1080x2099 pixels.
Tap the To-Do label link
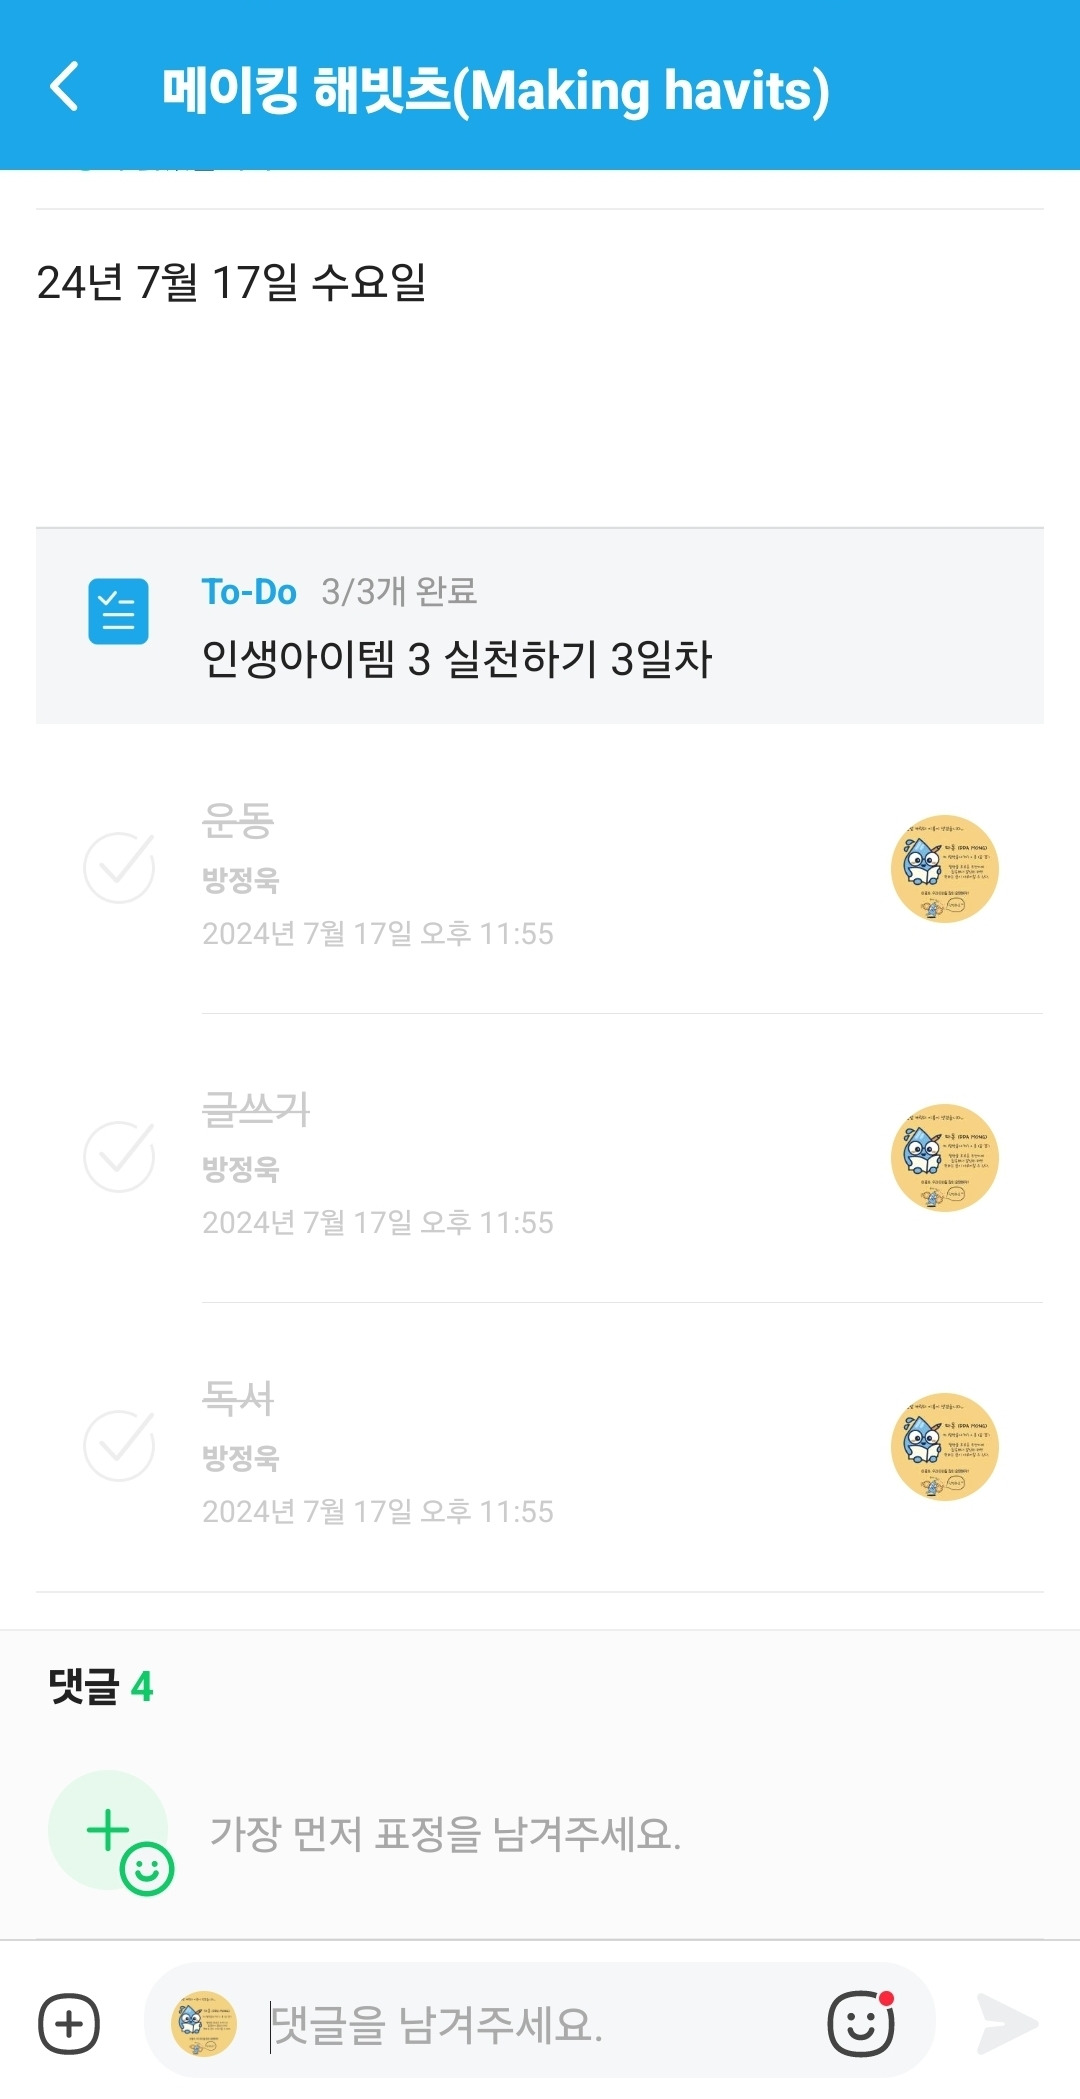tap(249, 592)
